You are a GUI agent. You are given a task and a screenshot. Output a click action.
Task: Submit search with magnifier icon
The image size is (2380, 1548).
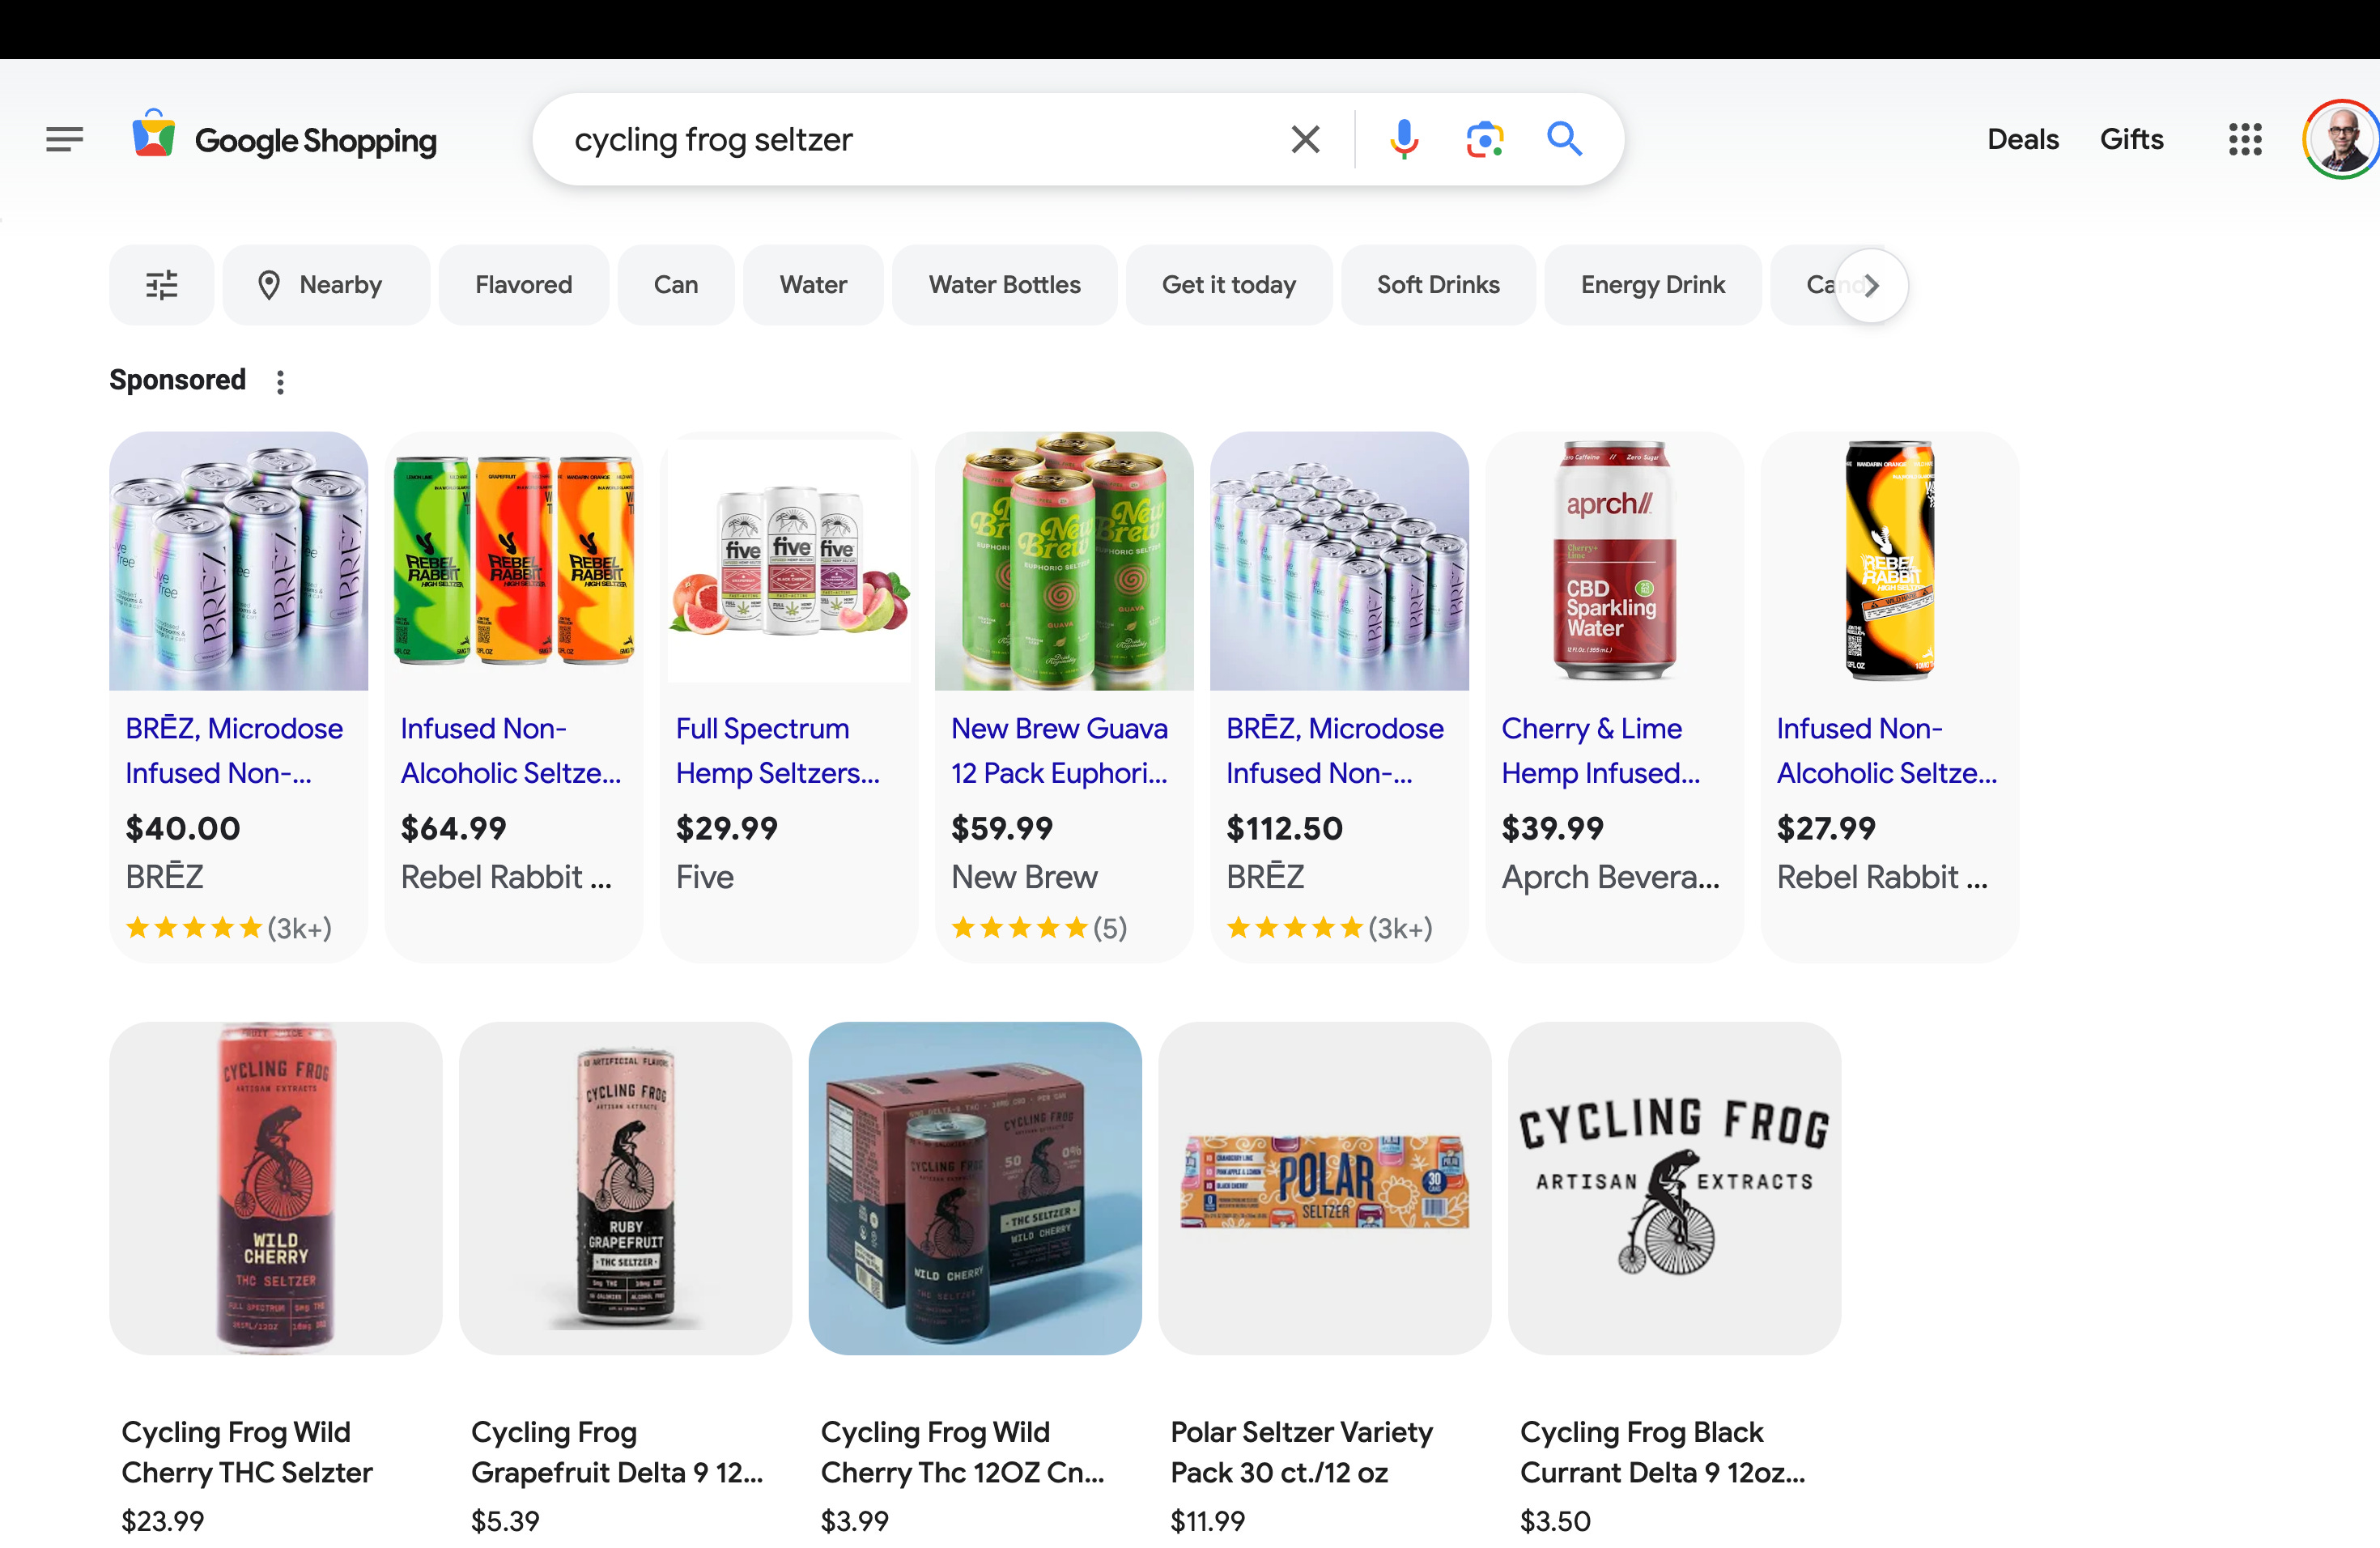(x=1564, y=139)
